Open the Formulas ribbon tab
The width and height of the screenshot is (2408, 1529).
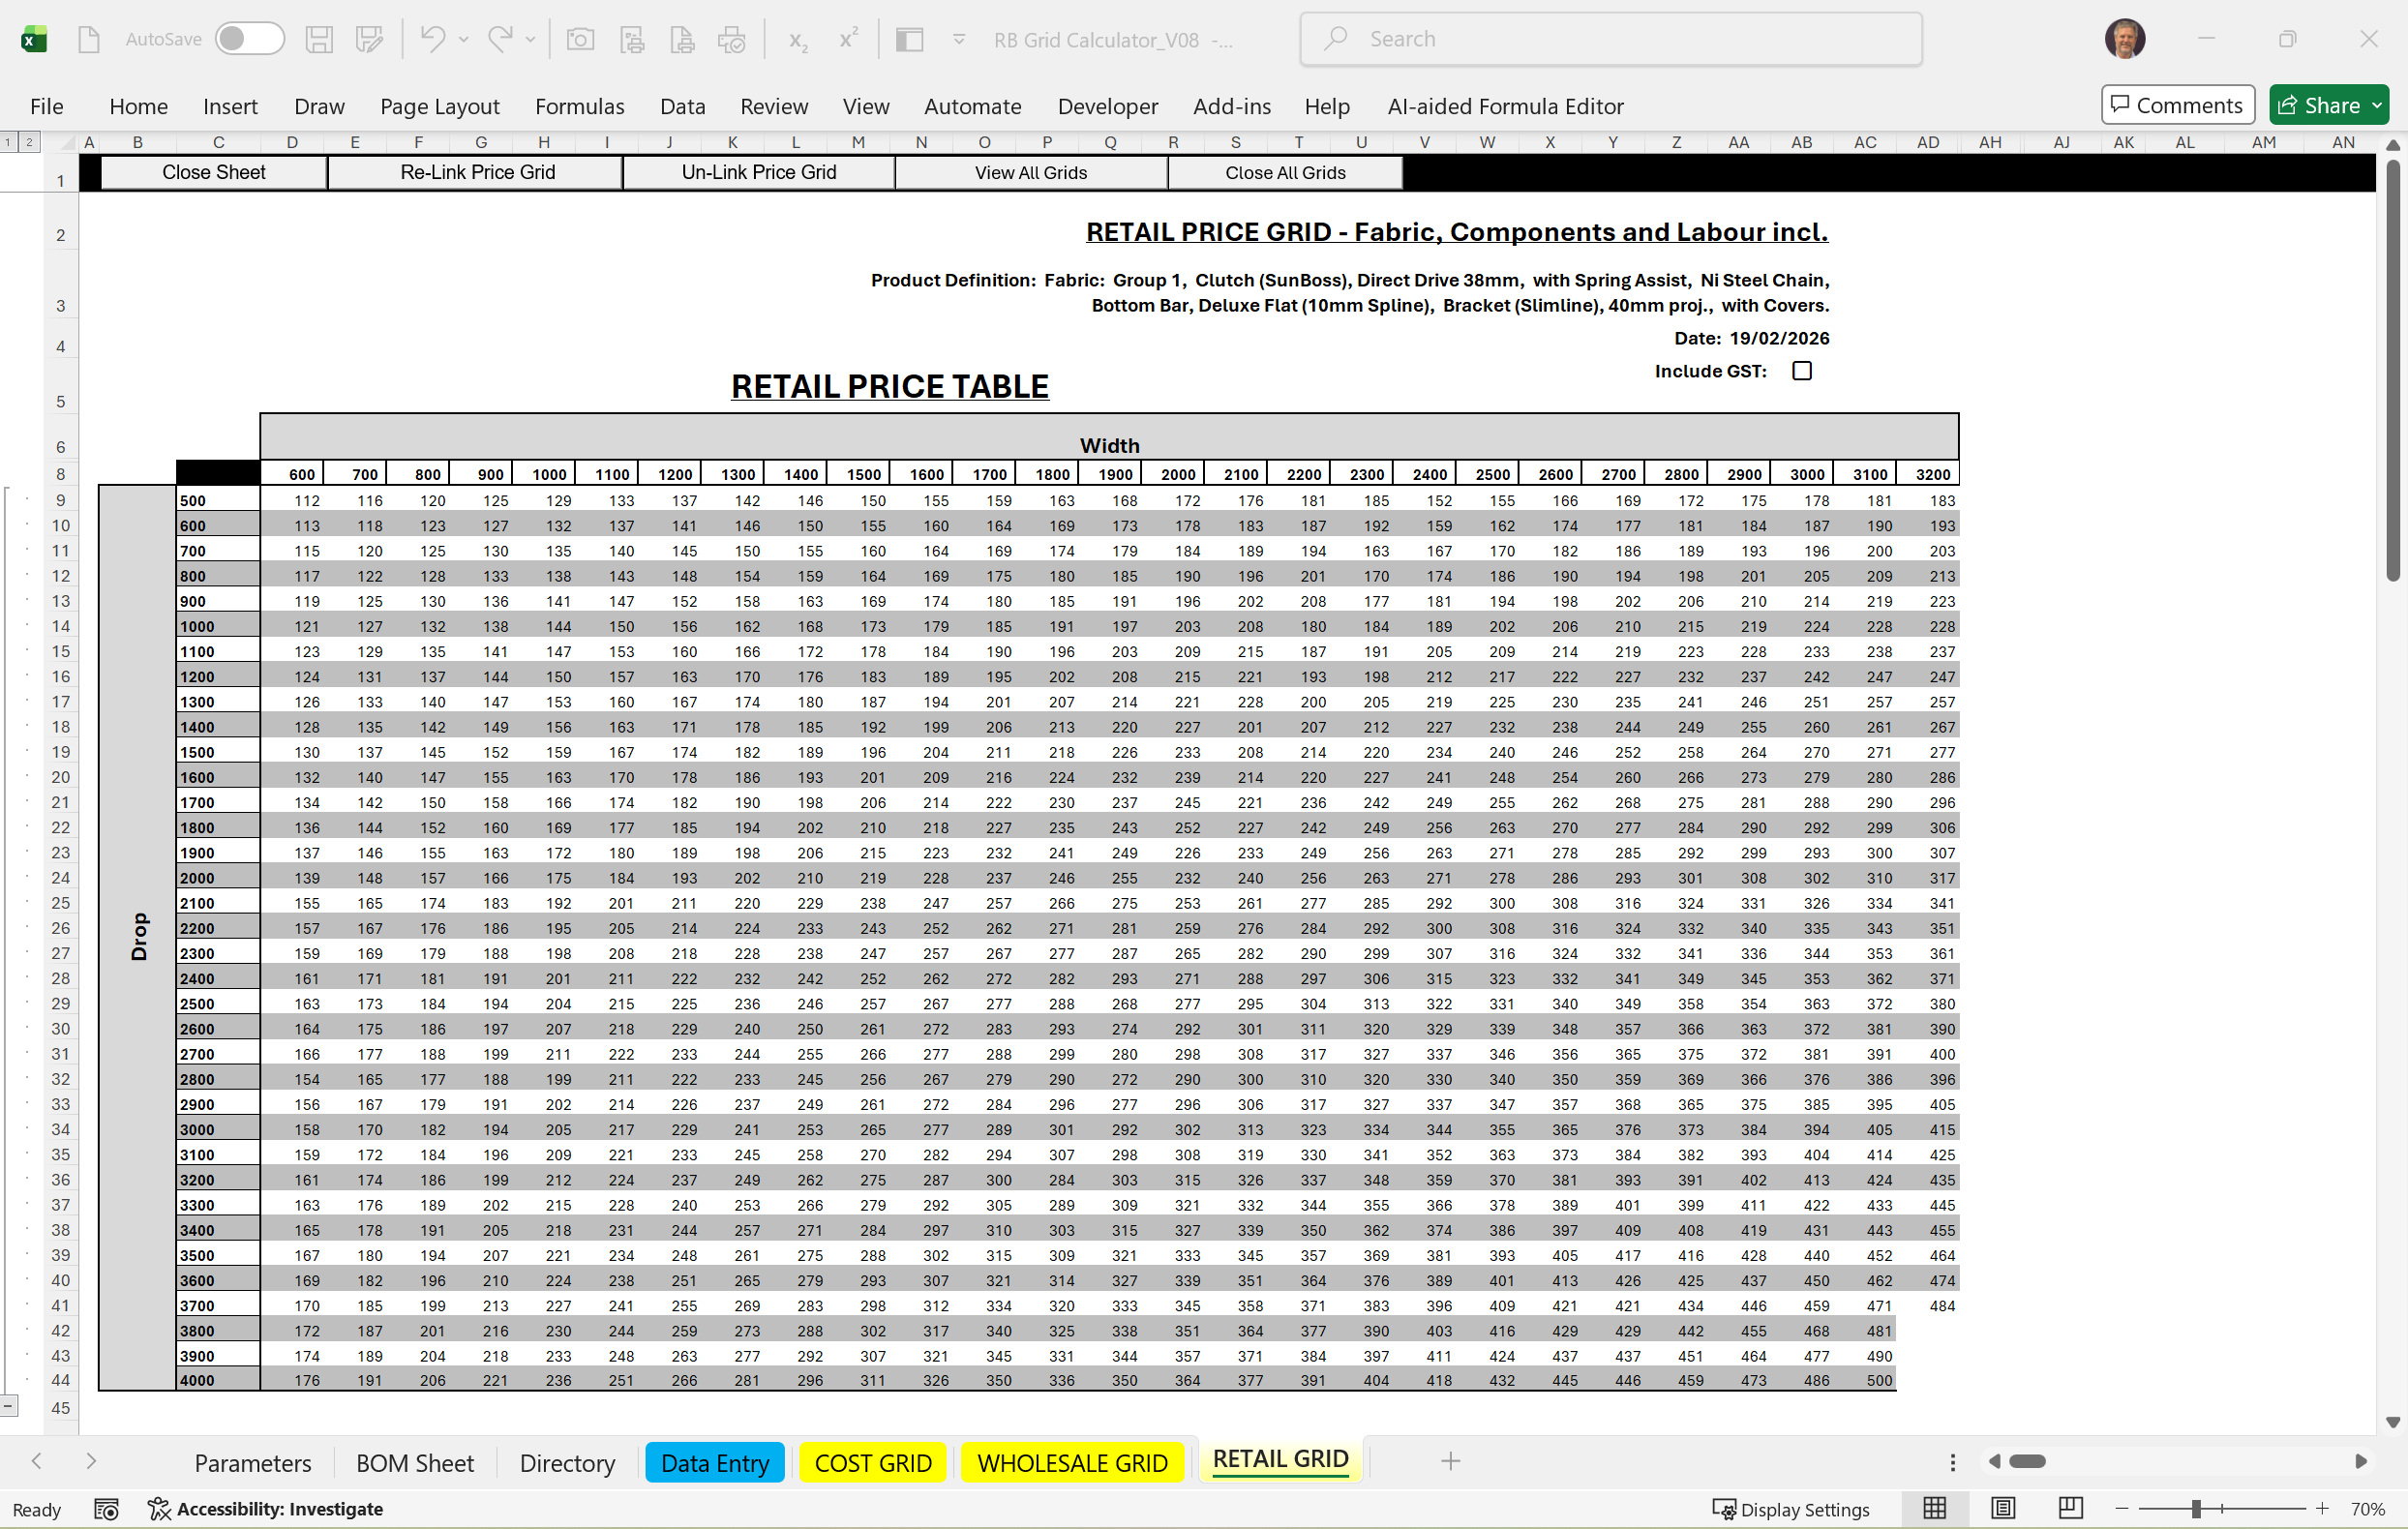579,106
